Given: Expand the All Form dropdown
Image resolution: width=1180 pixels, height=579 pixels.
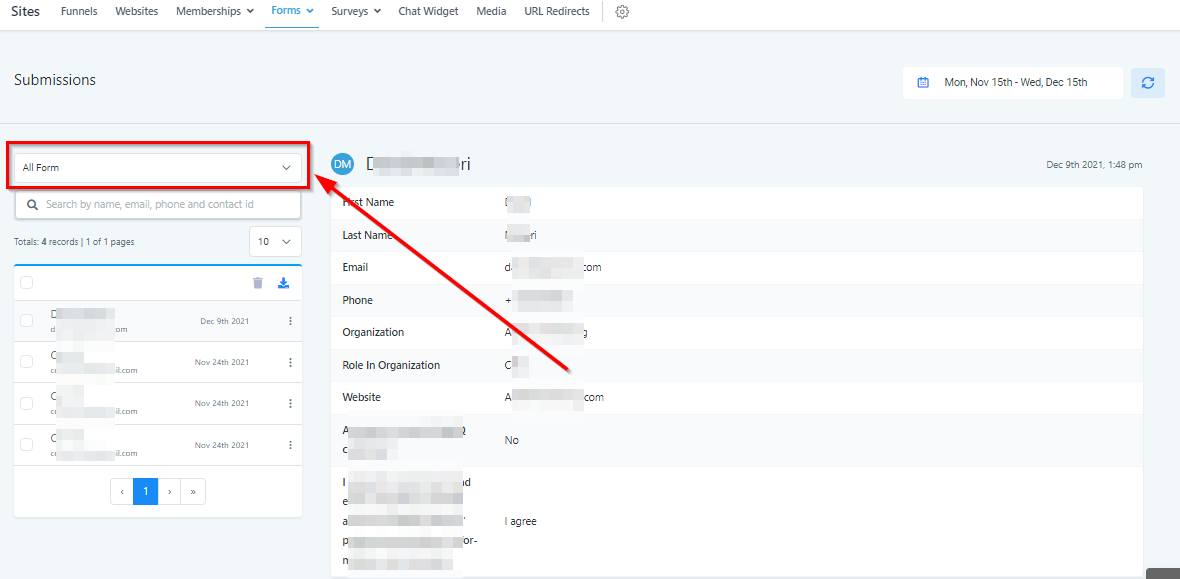Looking at the screenshot, I should tap(157, 168).
